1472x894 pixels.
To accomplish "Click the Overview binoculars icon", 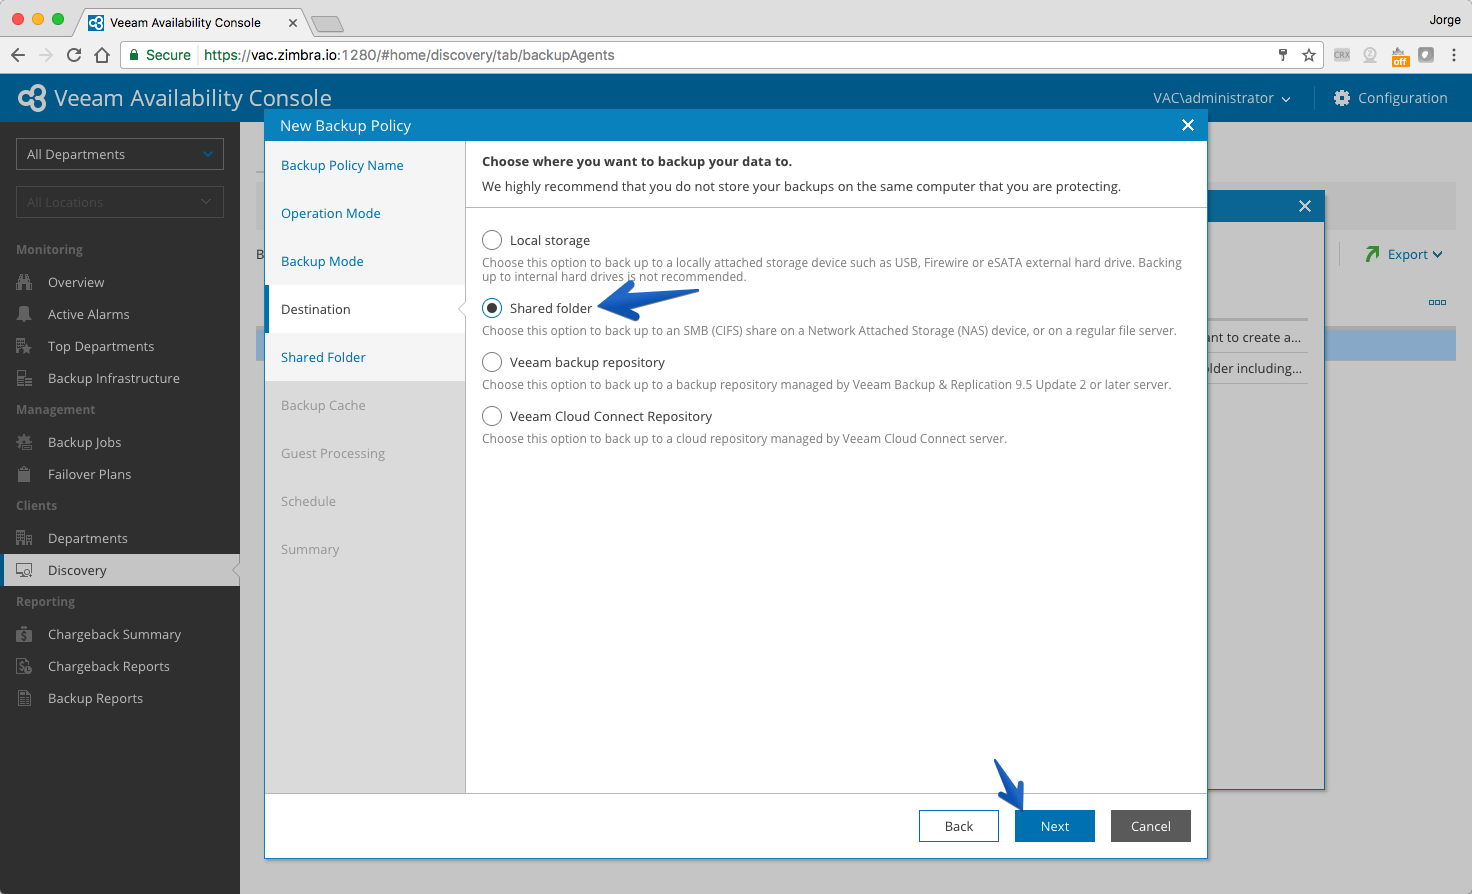I will 24,282.
